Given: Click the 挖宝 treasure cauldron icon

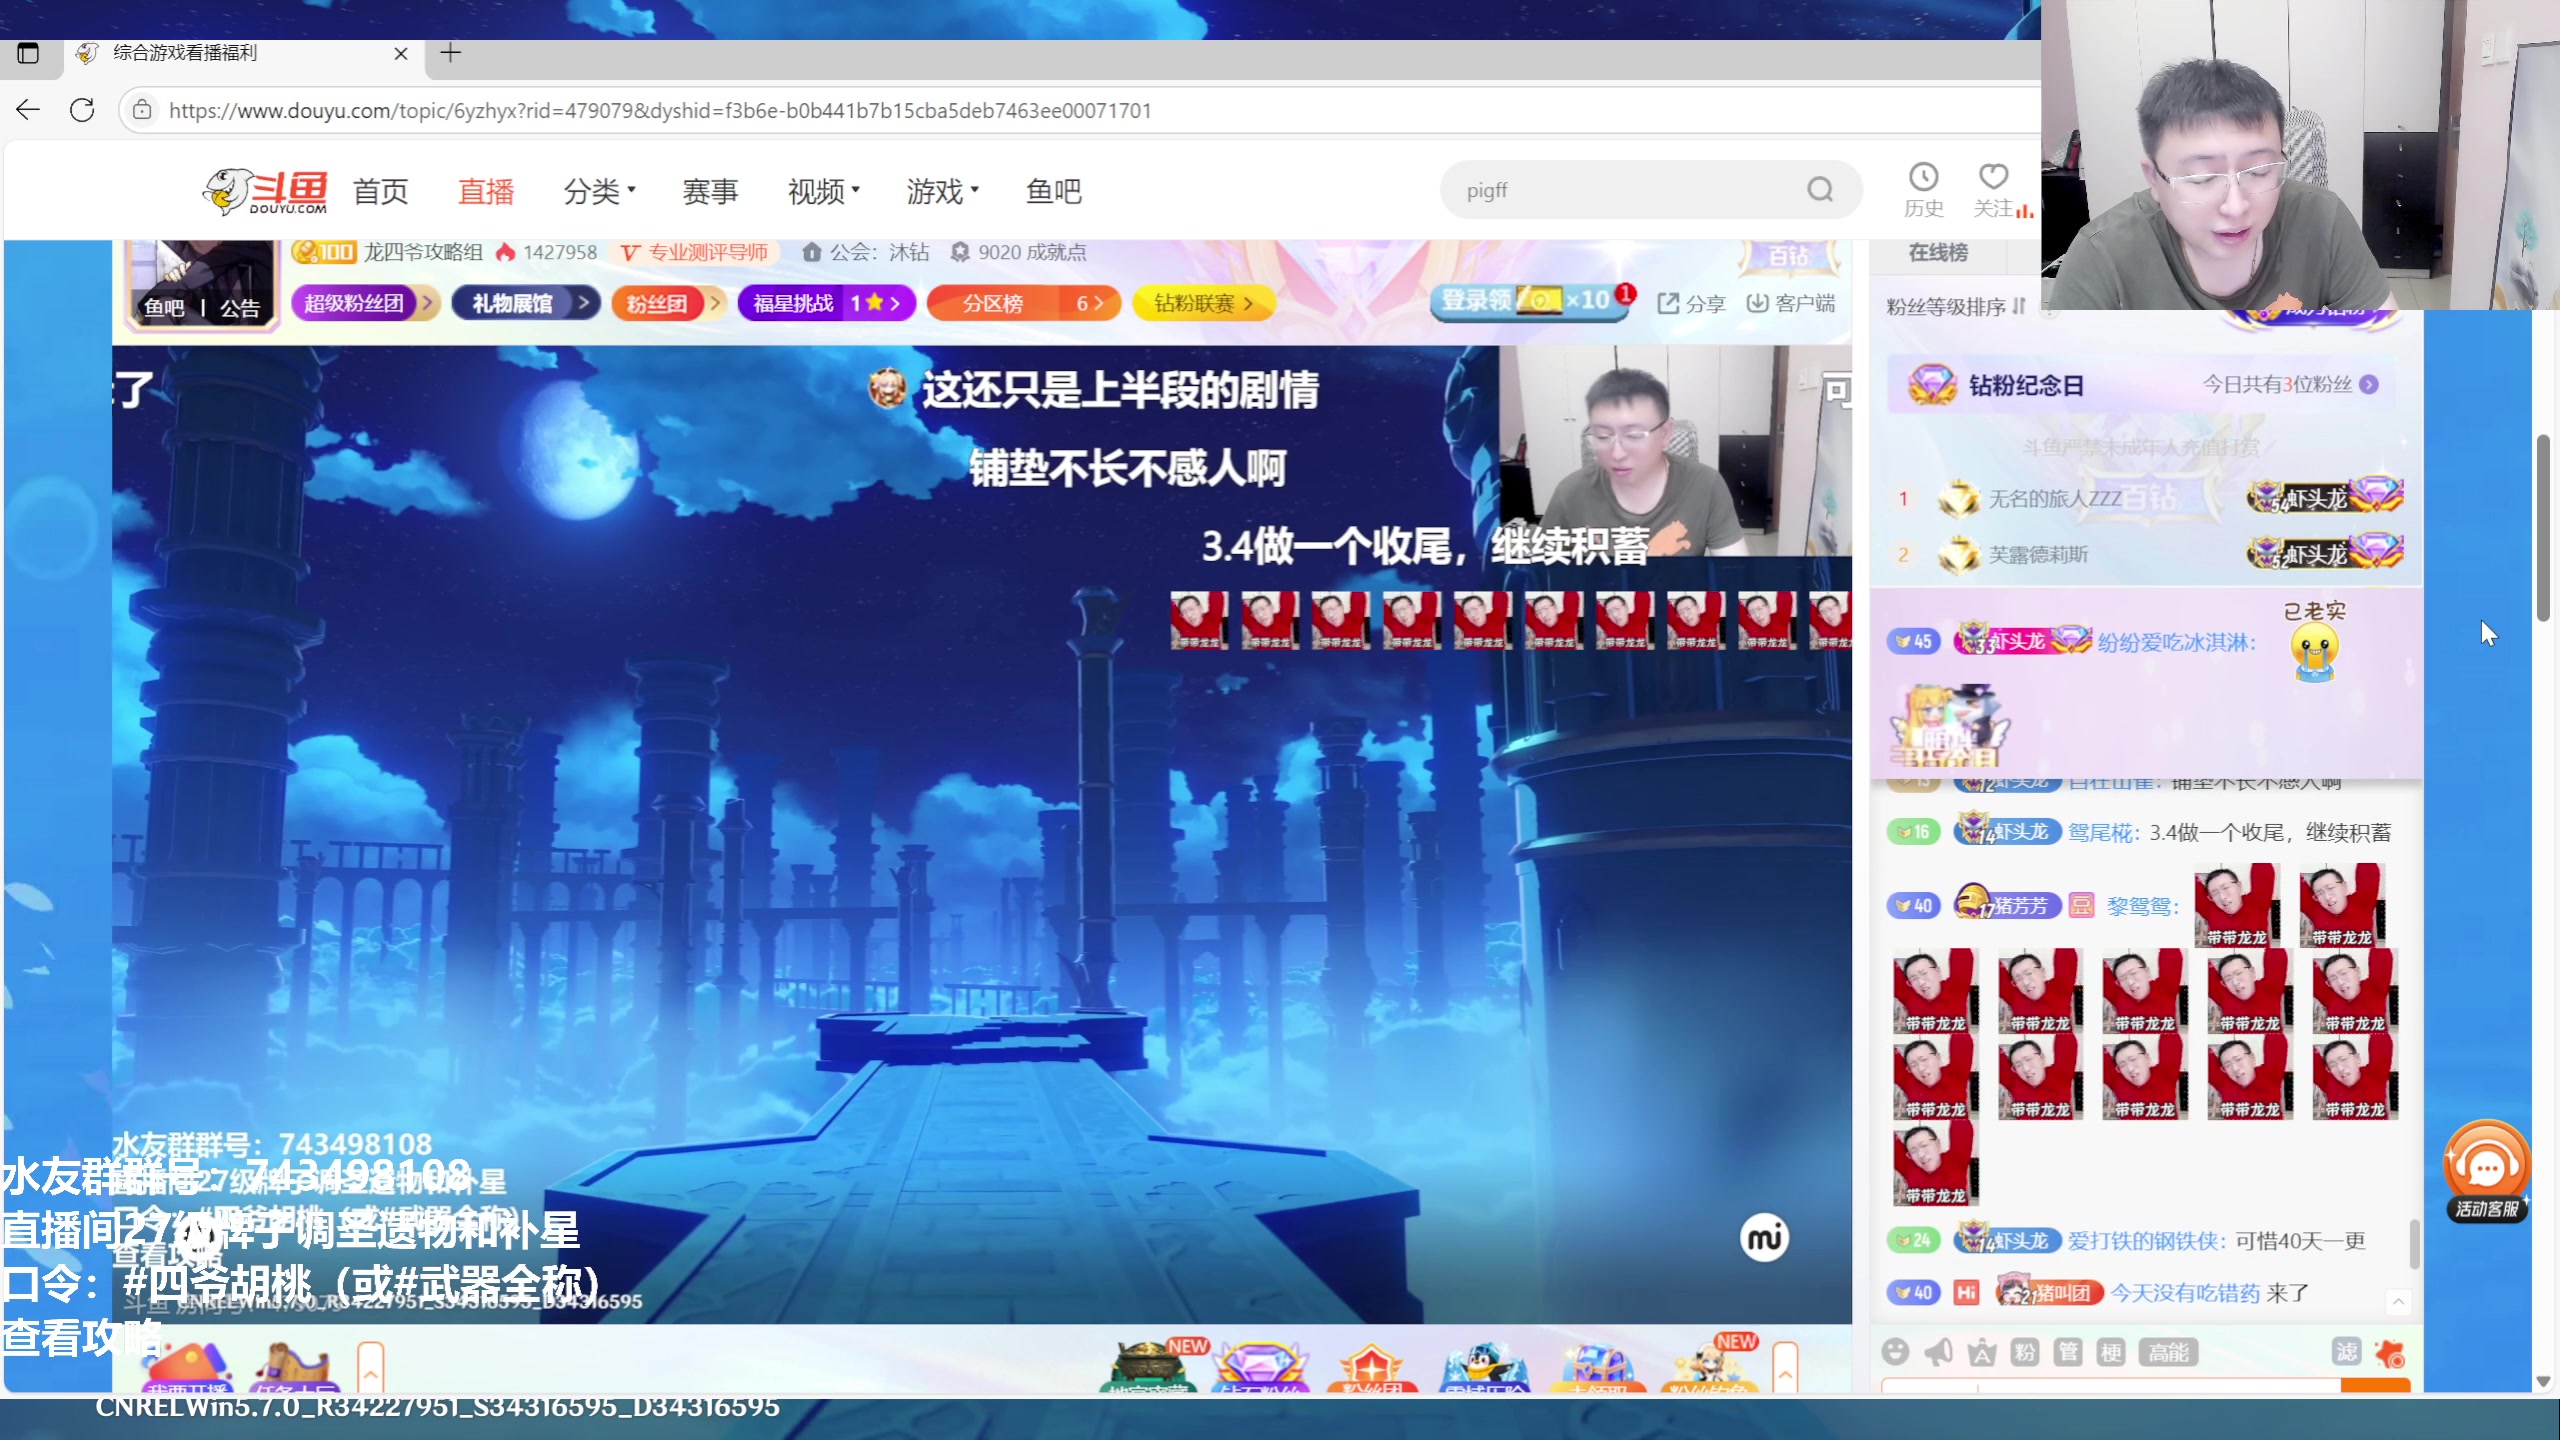Looking at the screenshot, I should (x=1150, y=1366).
